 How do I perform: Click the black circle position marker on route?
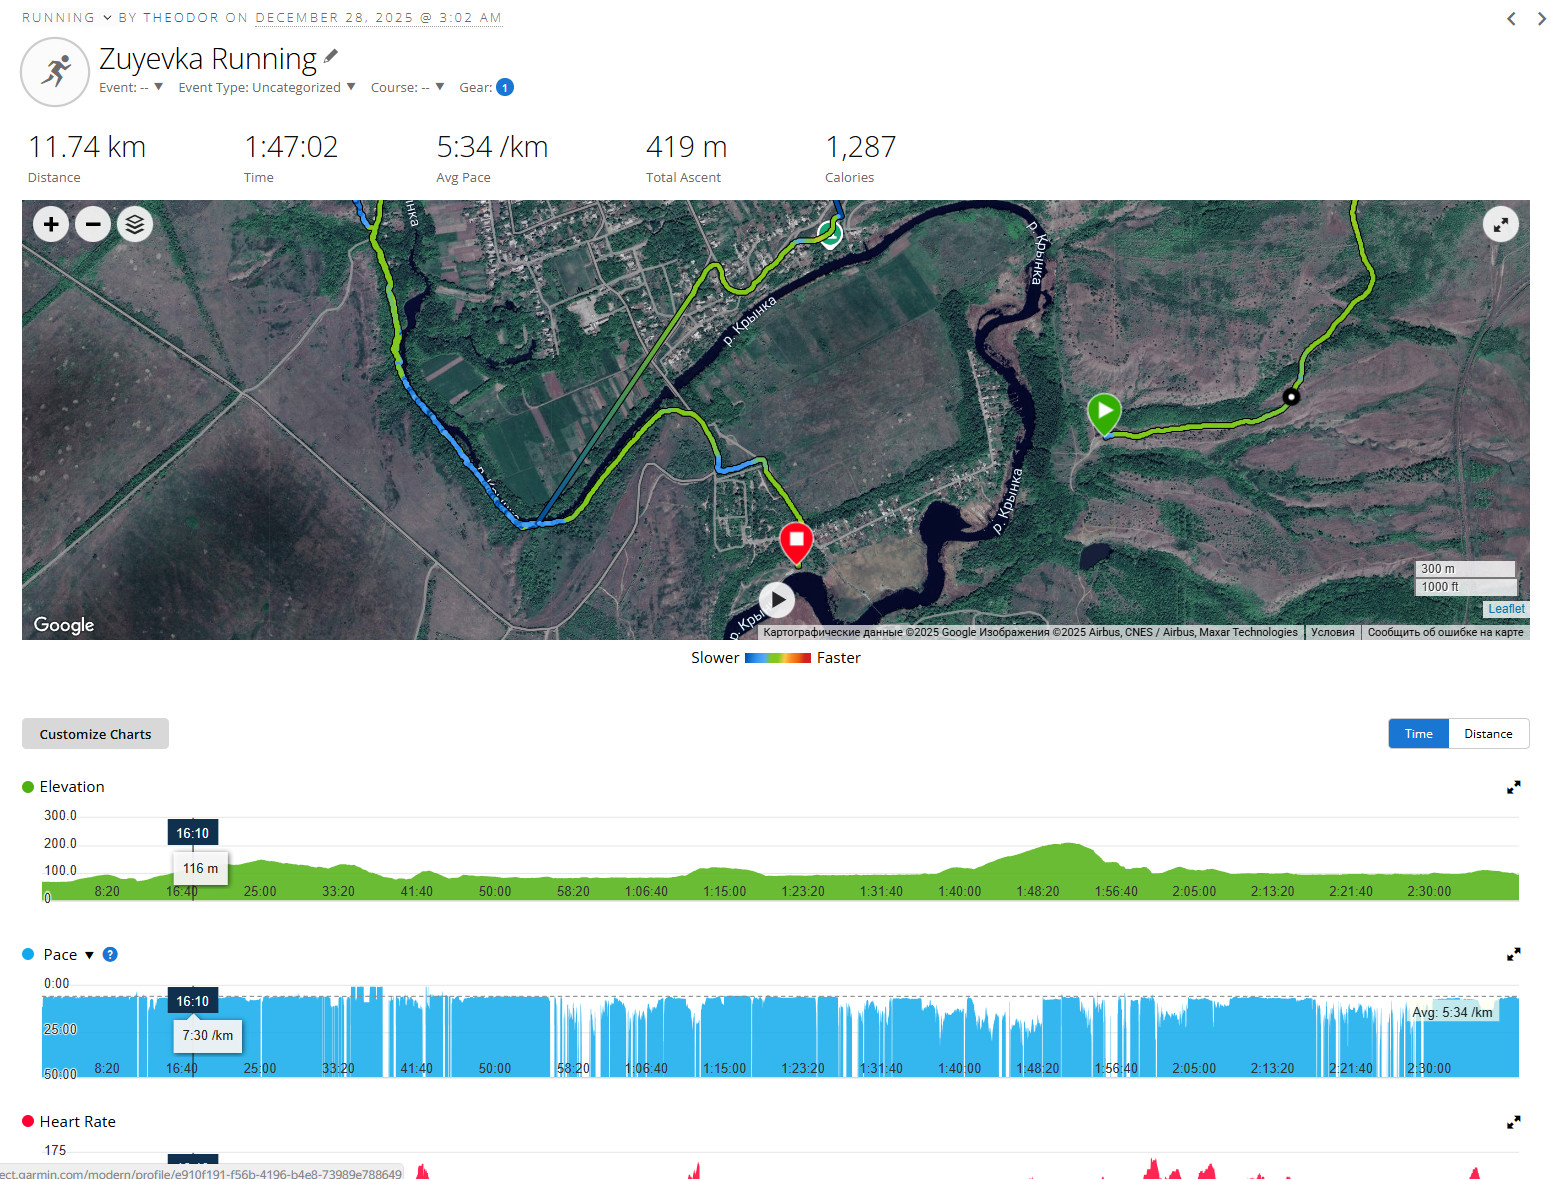[x=1291, y=397]
